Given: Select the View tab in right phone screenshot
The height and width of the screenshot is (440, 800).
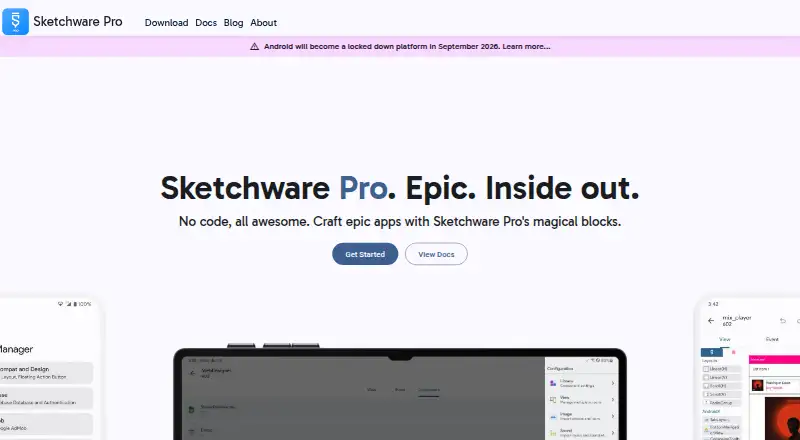Looking at the screenshot, I should coord(724,339).
